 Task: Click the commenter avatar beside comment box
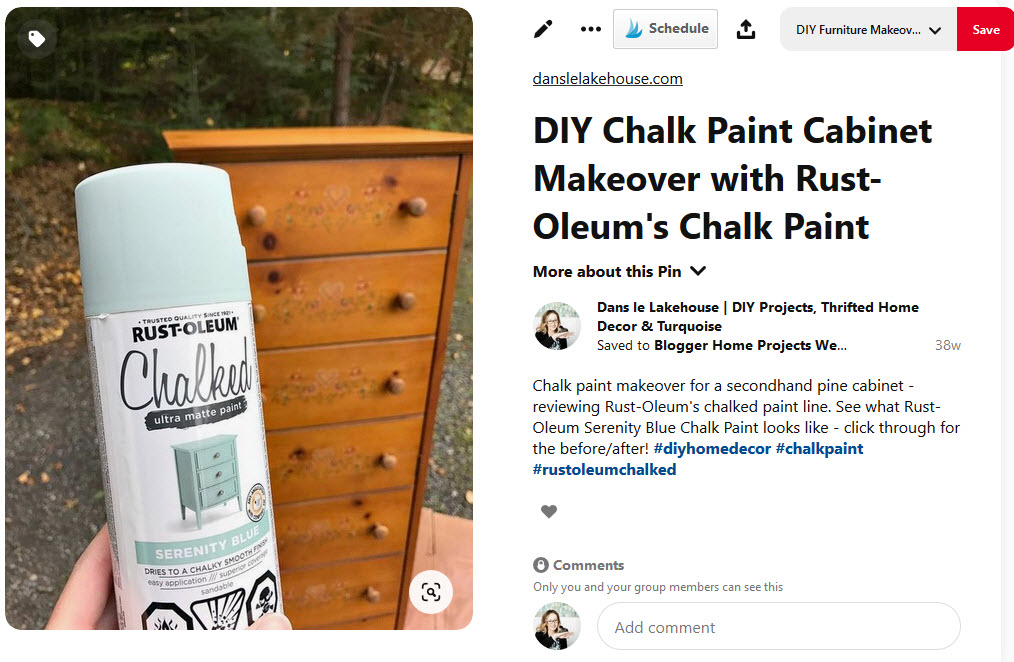tap(557, 626)
